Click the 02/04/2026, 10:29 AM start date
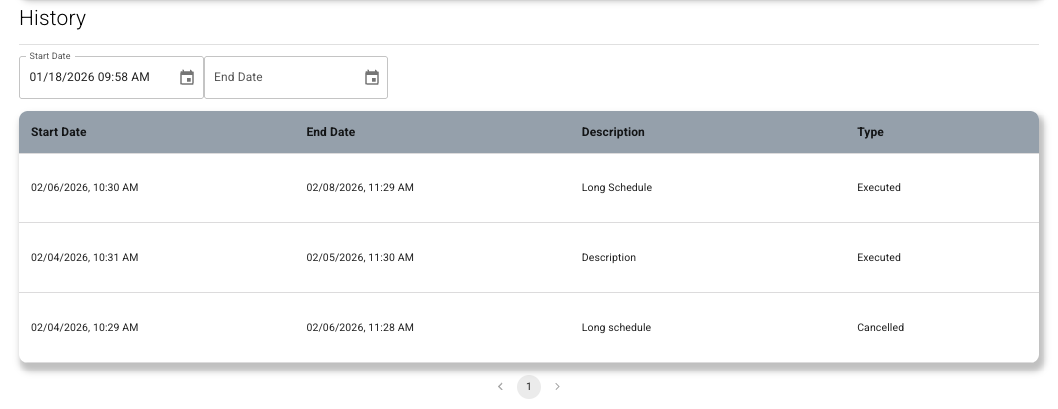The width and height of the screenshot is (1058, 409). click(85, 328)
